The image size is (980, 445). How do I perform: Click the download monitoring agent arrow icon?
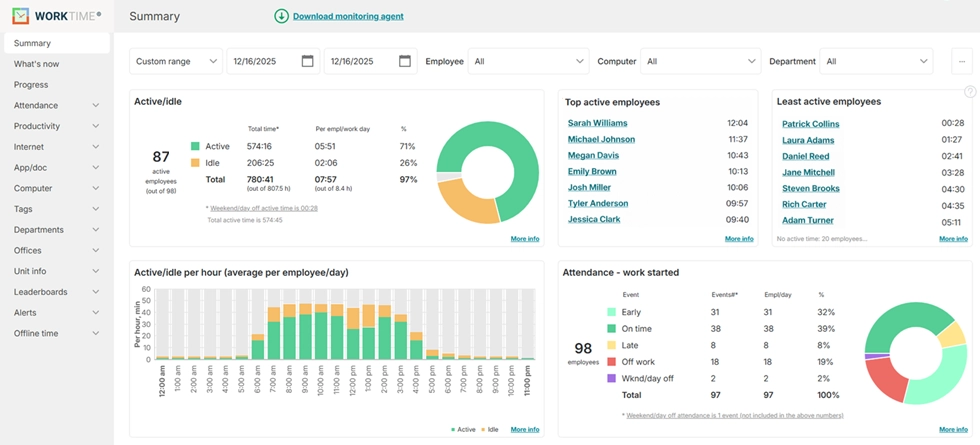[x=281, y=16]
